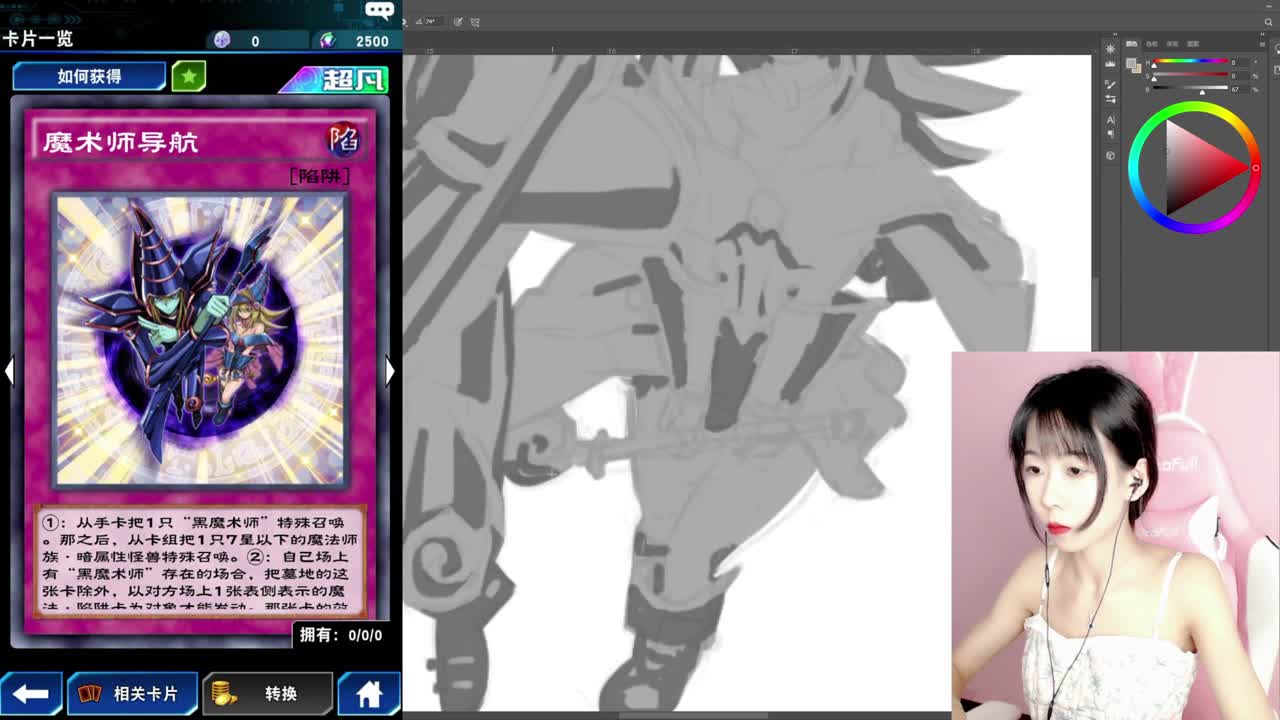Open Photoshop search magnifier icon
The image size is (1280, 720).
tap(1268, 21)
